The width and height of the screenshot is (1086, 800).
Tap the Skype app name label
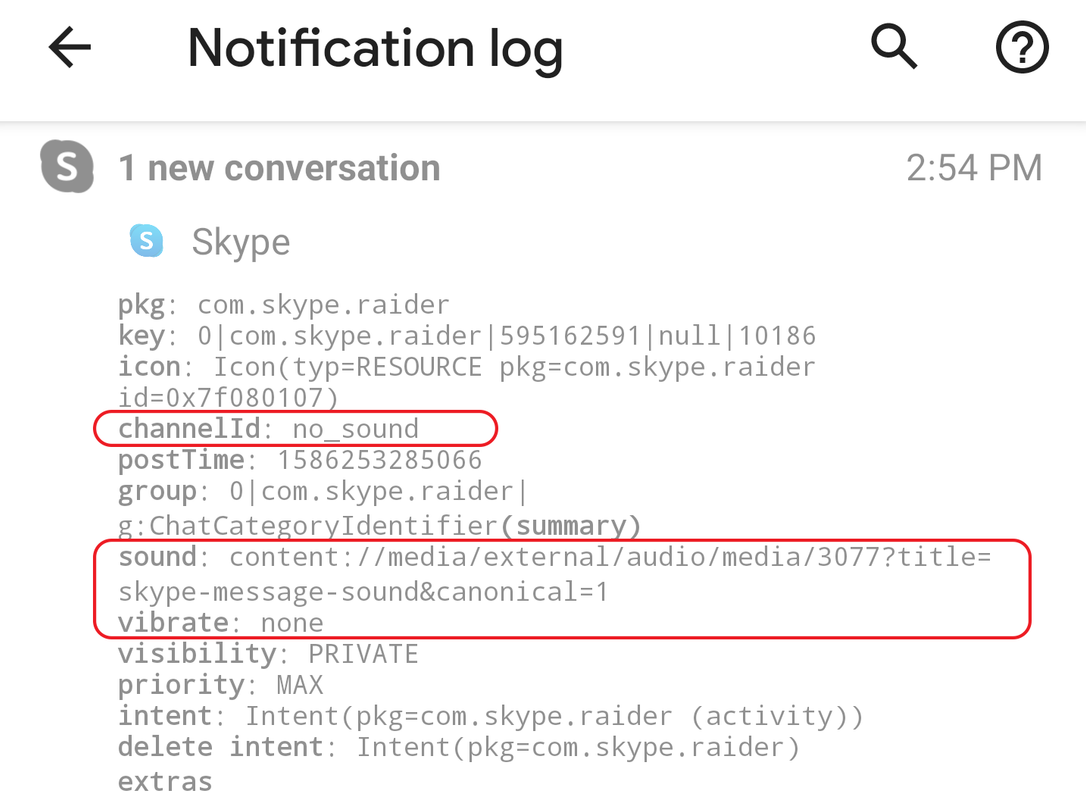(x=241, y=242)
